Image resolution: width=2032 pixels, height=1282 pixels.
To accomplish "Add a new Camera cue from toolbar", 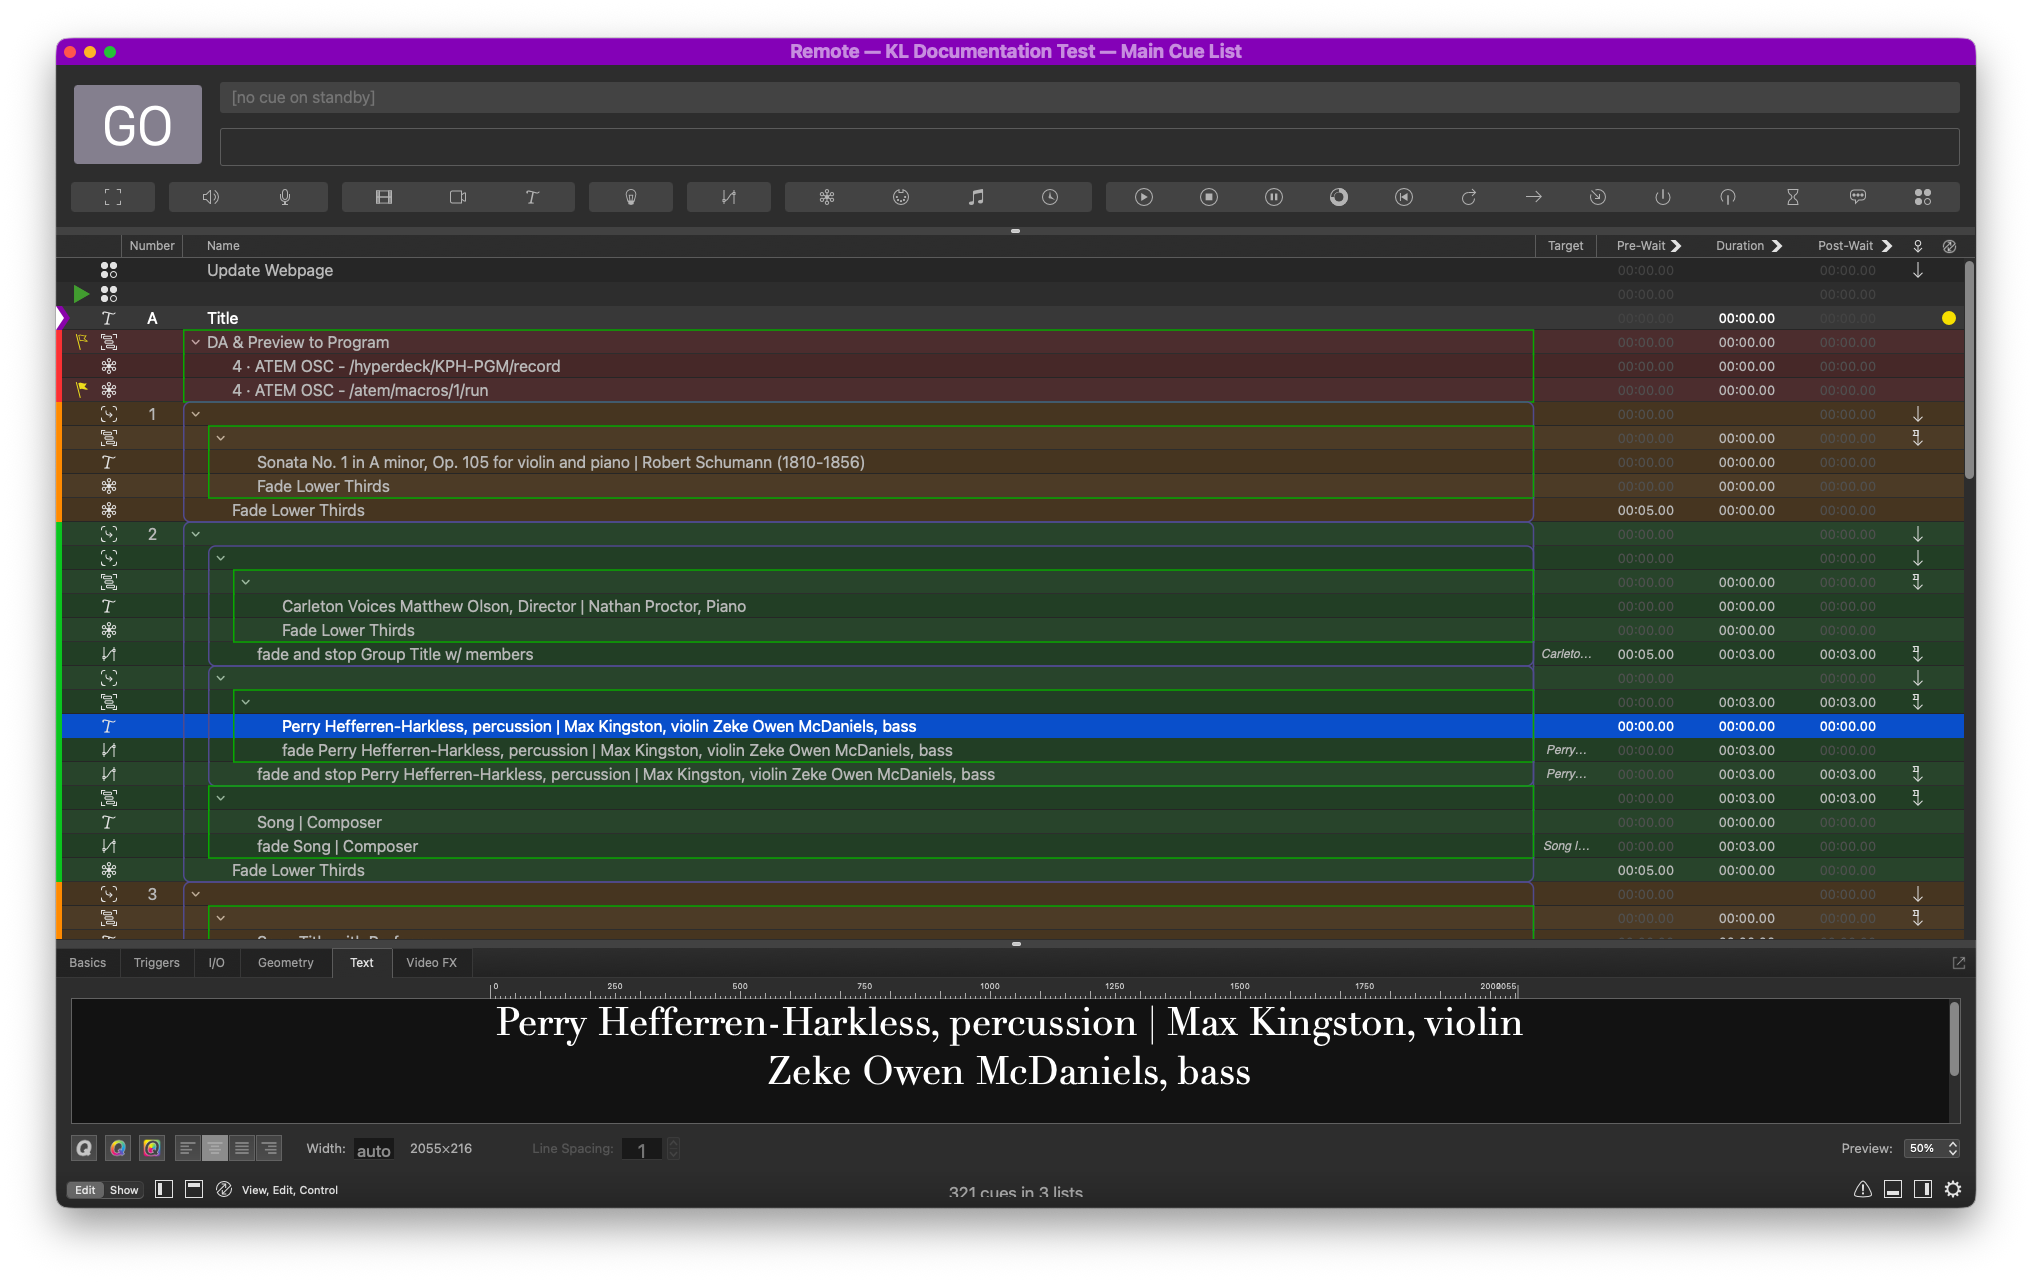I will tap(458, 197).
